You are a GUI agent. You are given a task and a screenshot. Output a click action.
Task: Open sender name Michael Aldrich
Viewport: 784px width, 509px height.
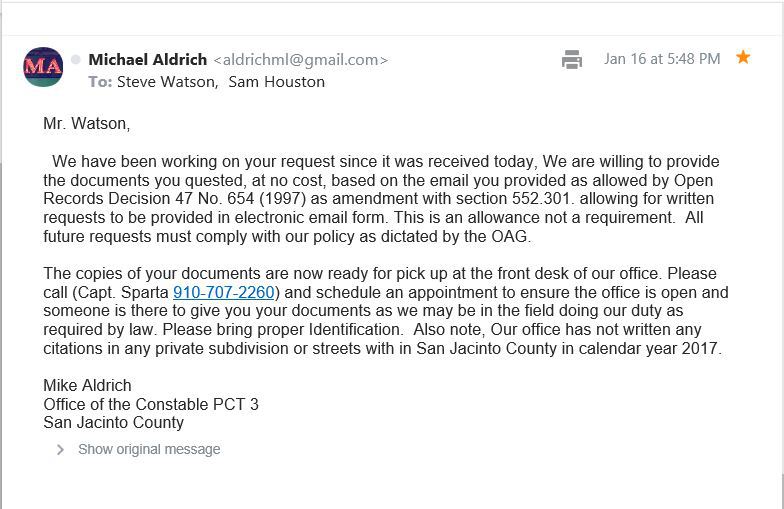(147, 60)
